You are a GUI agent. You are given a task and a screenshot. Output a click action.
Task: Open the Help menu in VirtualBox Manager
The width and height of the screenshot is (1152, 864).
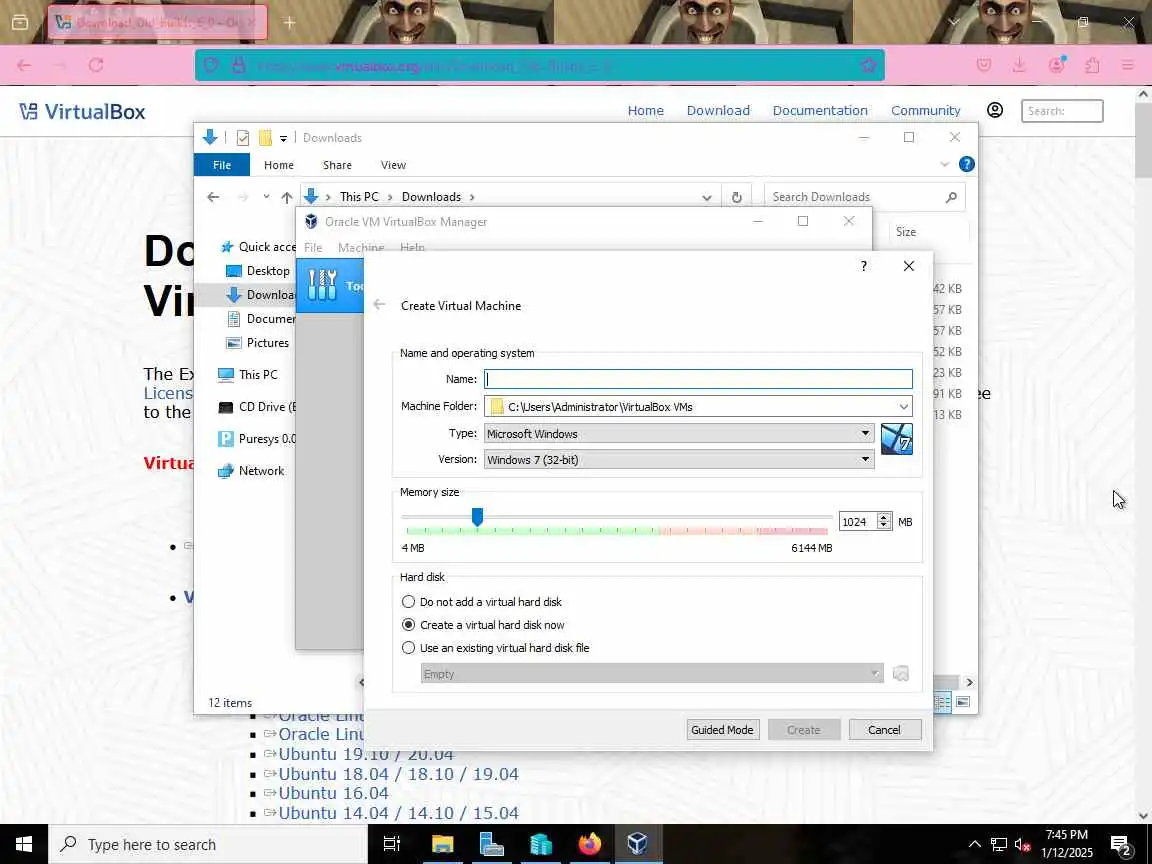[x=412, y=248]
